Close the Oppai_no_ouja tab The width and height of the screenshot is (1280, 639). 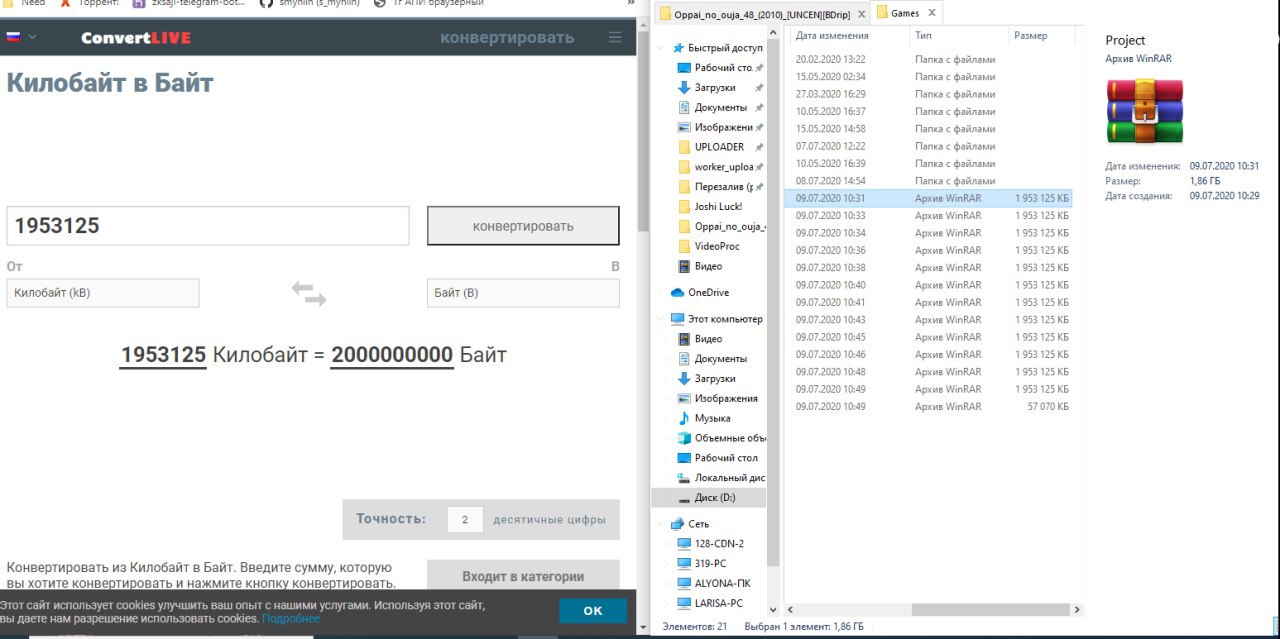[861, 14]
